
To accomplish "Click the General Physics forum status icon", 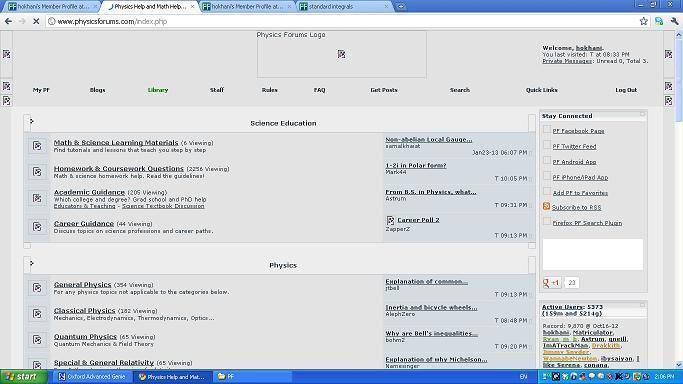I will click(x=37, y=288).
